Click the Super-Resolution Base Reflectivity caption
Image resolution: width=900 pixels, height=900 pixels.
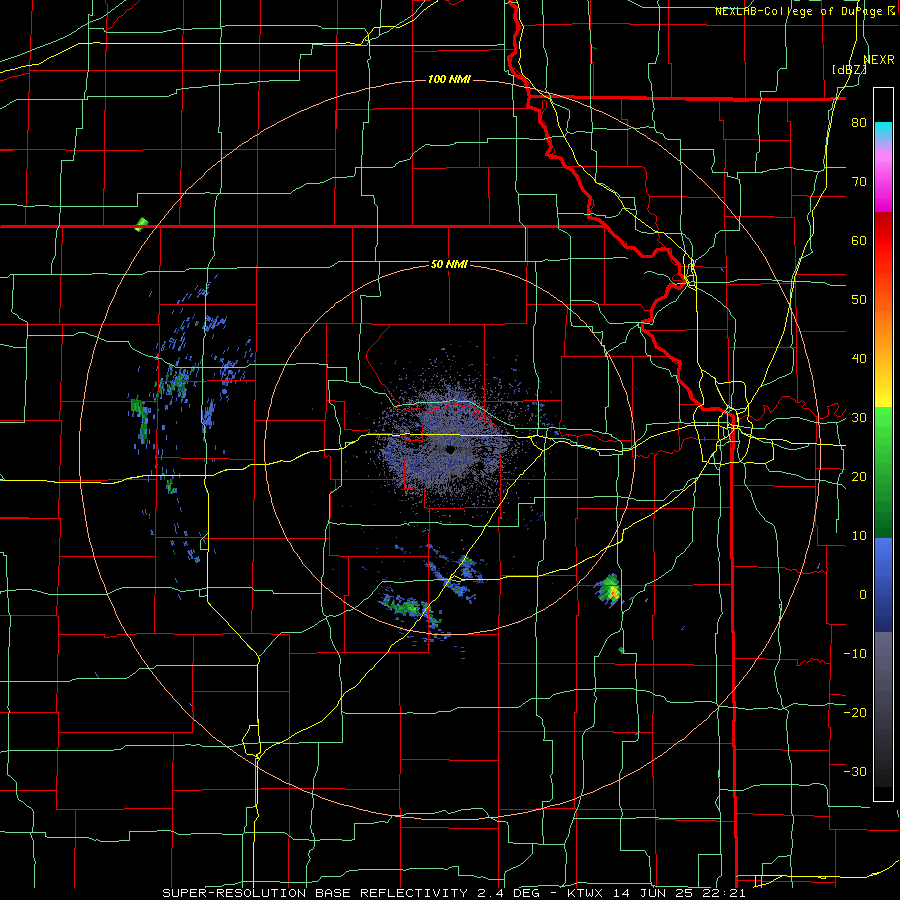click(453, 893)
